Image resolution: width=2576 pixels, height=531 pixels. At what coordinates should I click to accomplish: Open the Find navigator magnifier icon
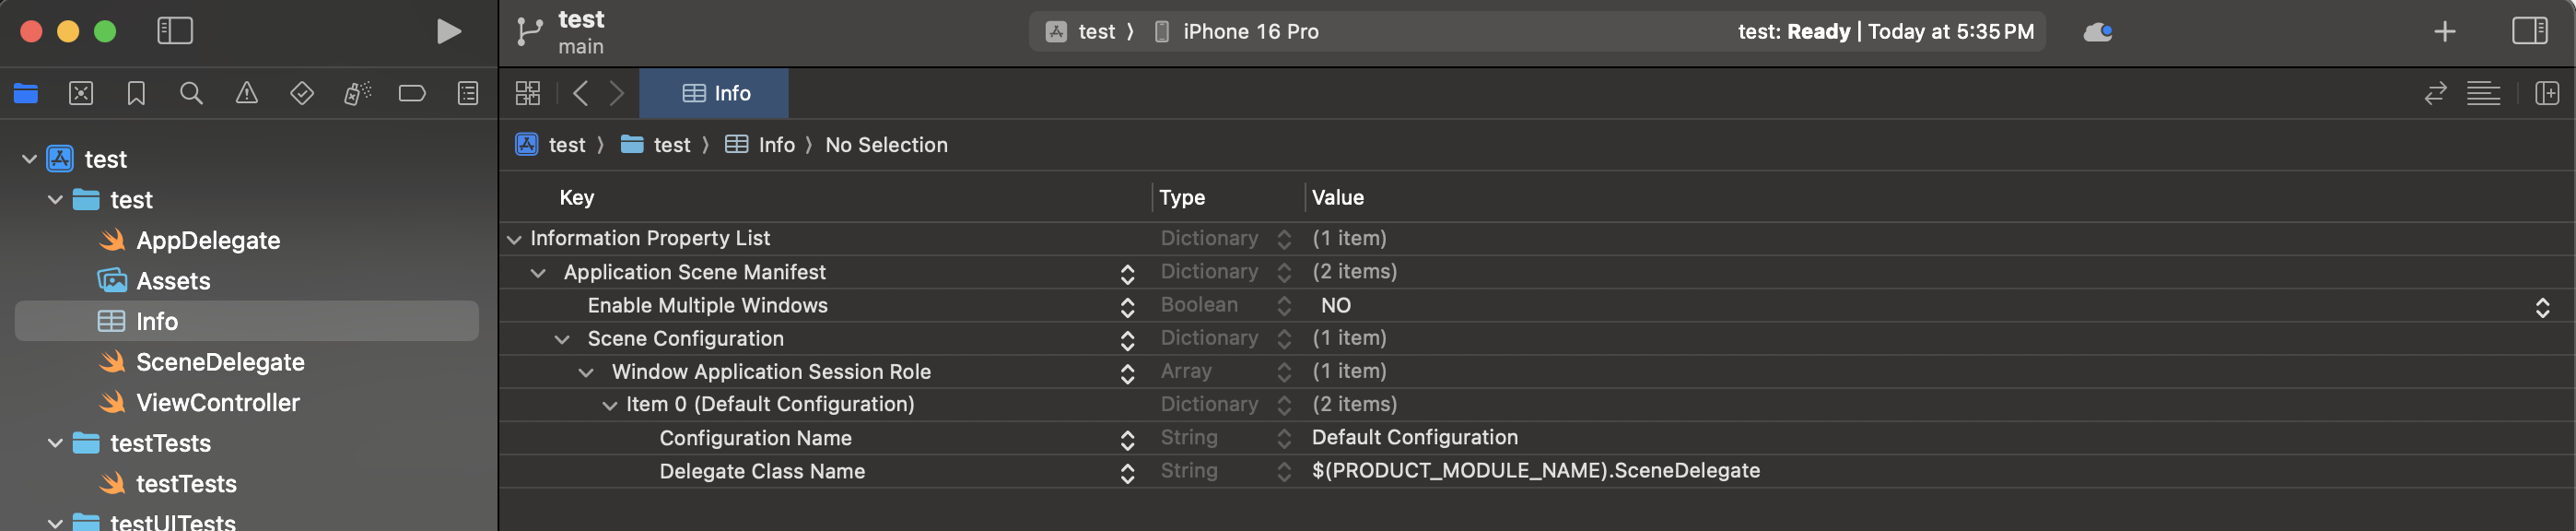point(191,94)
